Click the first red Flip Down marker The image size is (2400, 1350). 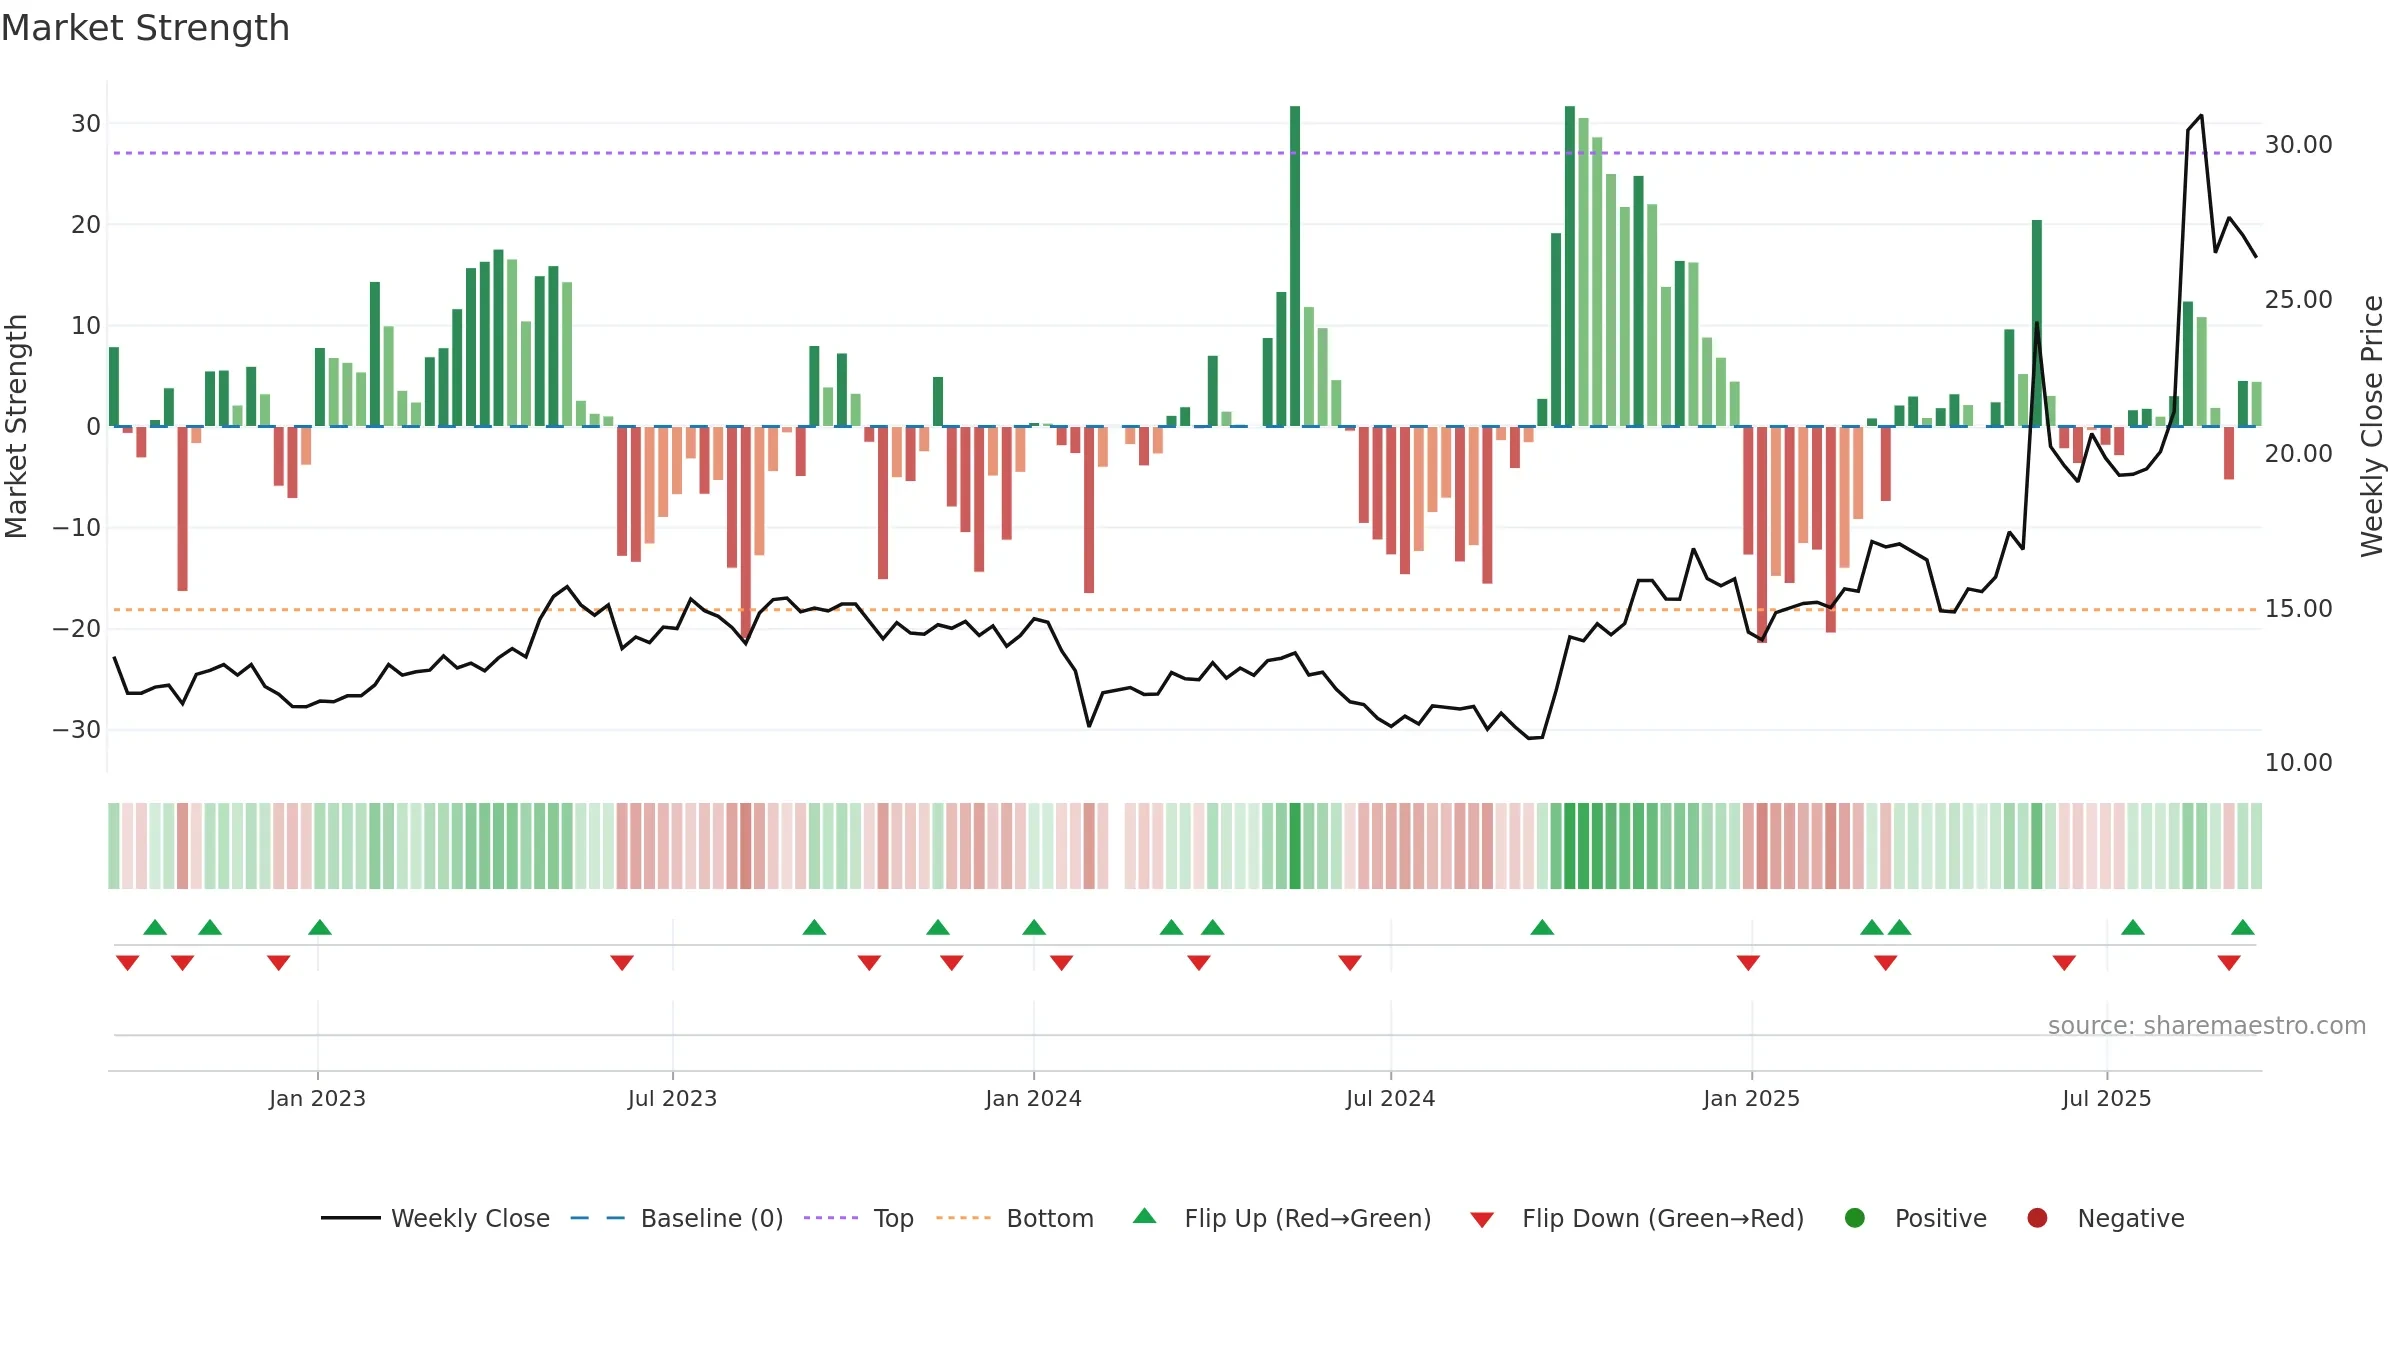coord(127,963)
